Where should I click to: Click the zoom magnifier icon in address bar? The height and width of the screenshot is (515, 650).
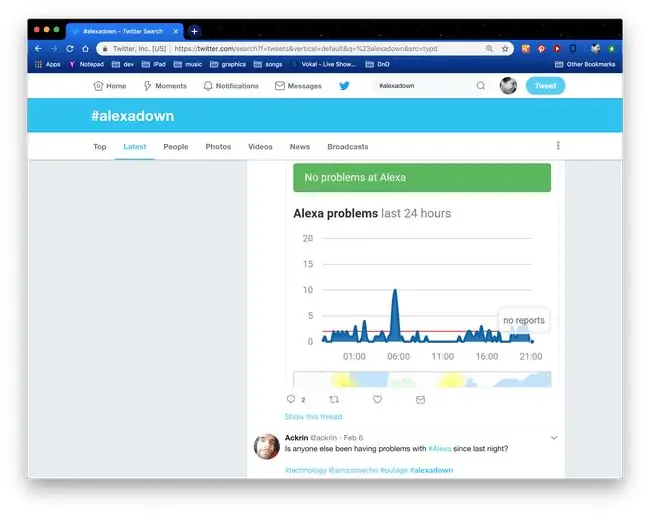(x=489, y=49)
